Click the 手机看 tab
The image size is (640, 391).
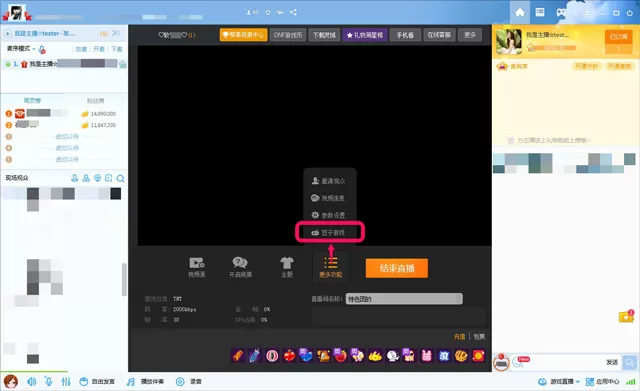click(x=405, y=35)
